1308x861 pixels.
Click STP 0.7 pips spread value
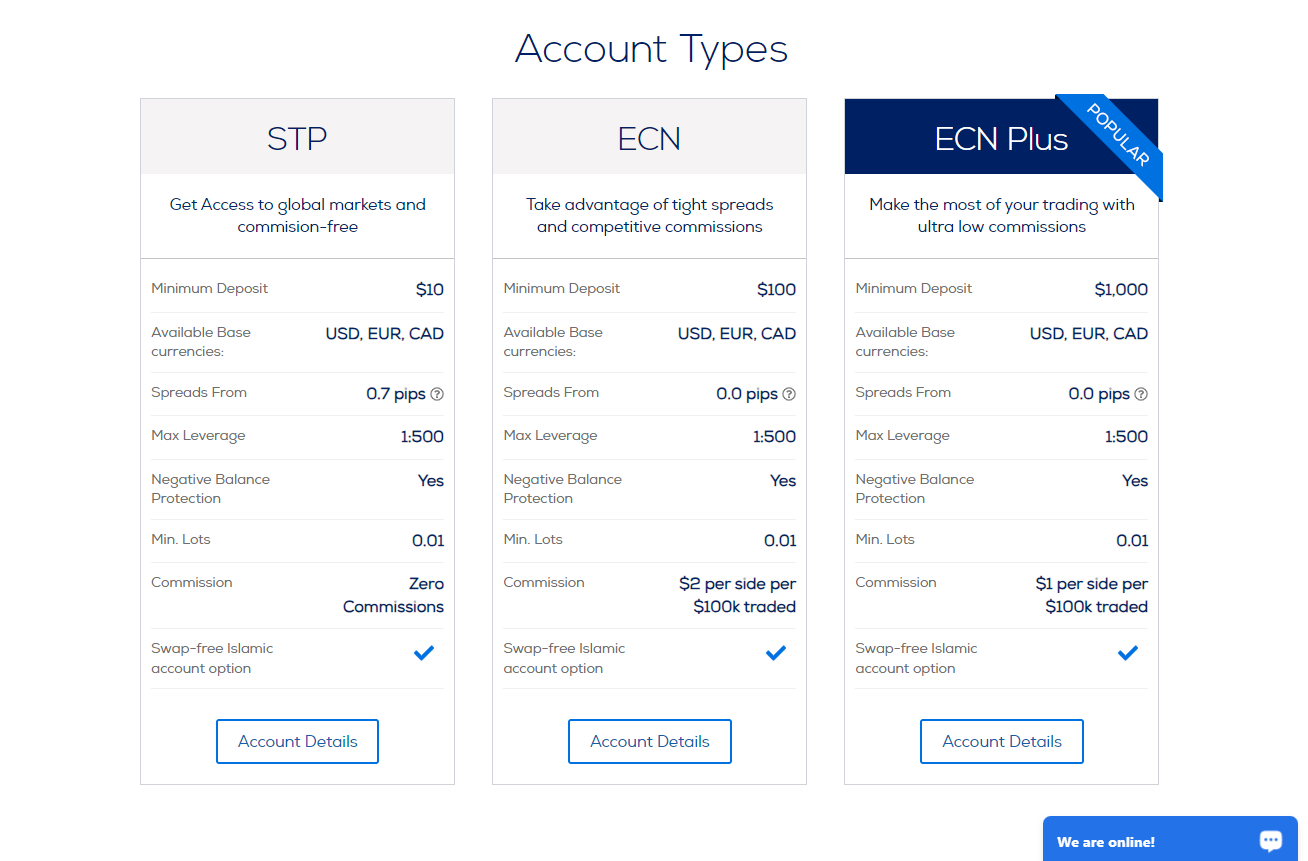[x=396, y=394]
